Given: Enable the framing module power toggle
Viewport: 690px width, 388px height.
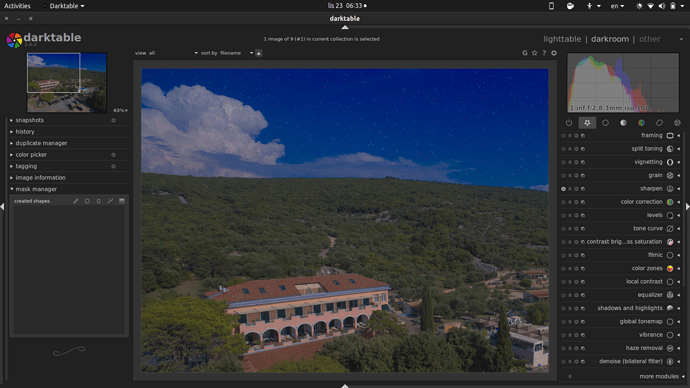Looking at the screenshot, I should point(563,135).
